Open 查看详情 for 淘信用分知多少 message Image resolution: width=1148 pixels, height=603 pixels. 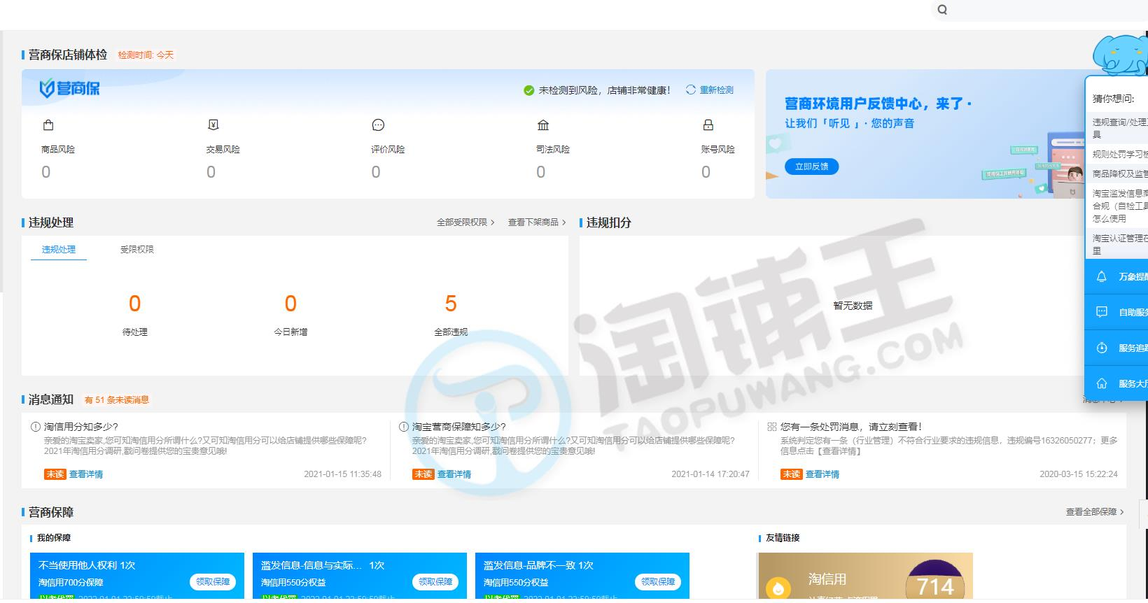coord(86,474)
